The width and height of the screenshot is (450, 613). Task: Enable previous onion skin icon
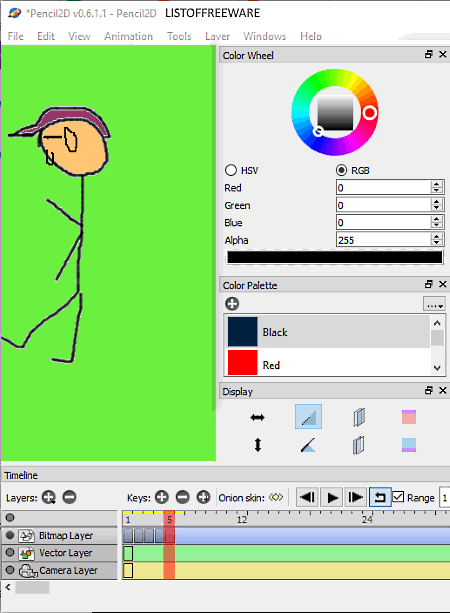pos(359,417)
